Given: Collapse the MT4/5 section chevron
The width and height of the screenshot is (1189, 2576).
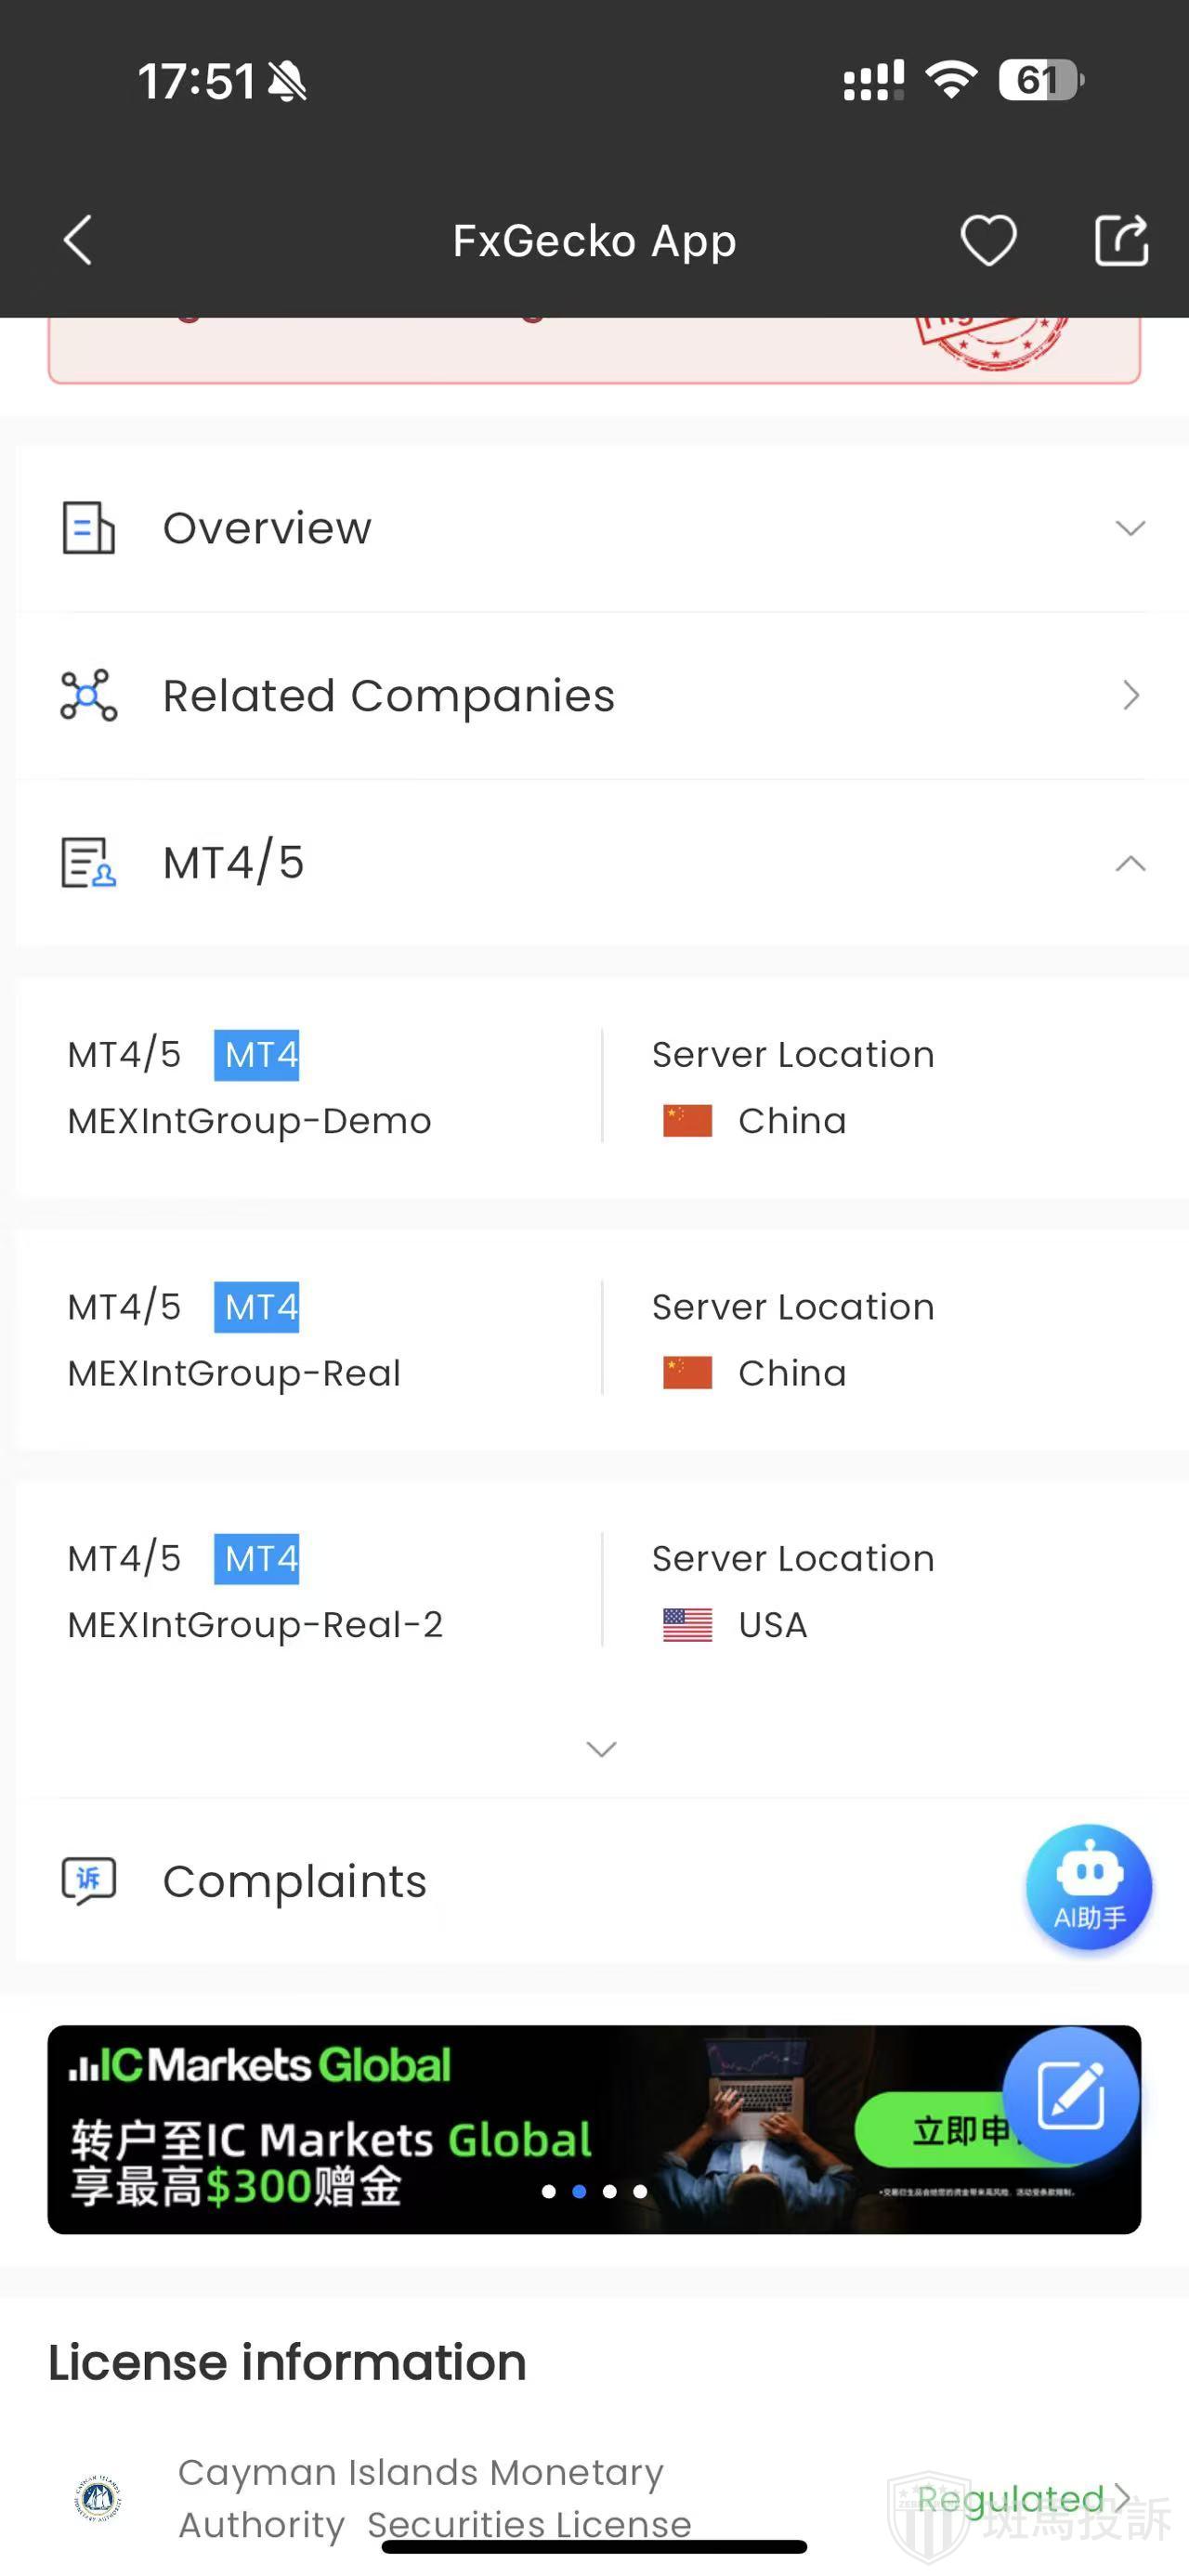Looking at the screenshot, I should pos(1130,863).
